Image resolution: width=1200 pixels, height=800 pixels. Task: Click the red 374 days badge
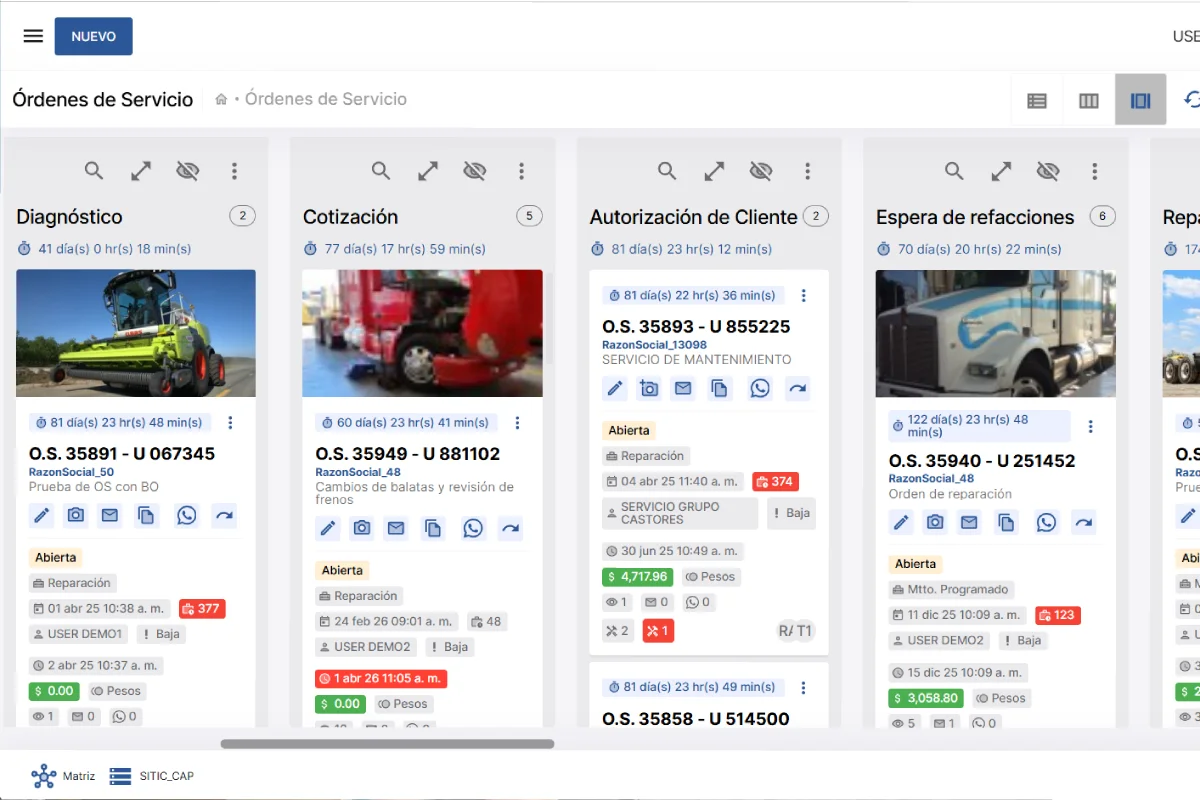point(775,482)
